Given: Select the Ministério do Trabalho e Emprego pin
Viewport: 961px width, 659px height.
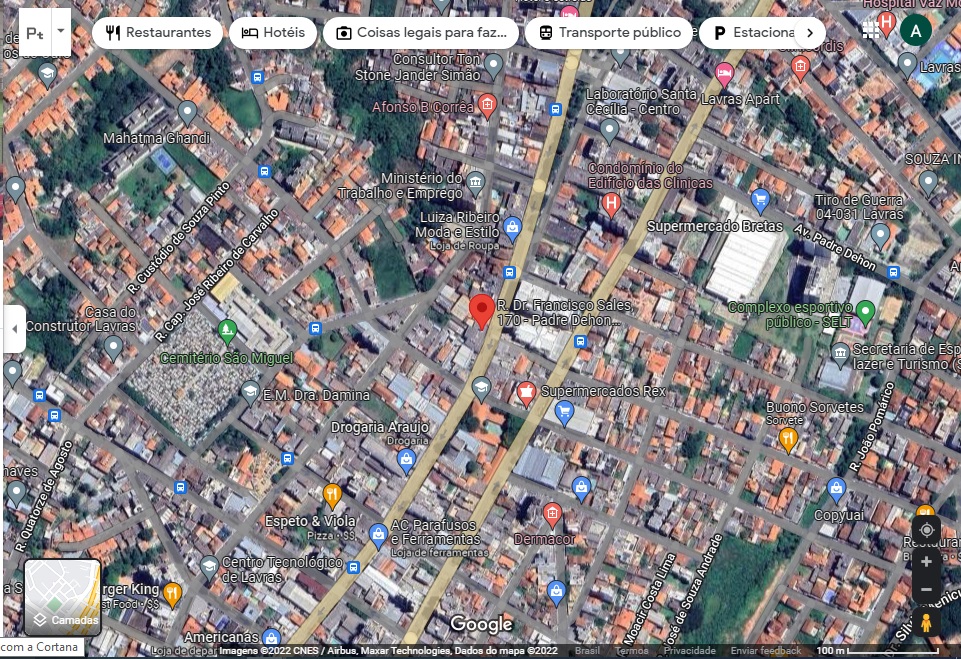Looking at the screenshot, I should click(476, 183).
